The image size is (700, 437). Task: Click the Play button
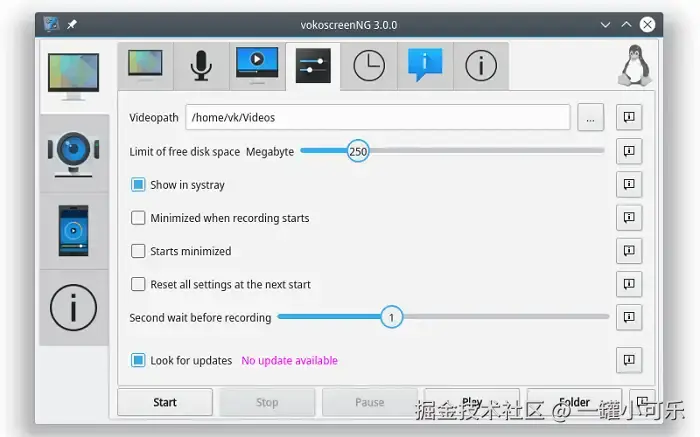[472, 402]
